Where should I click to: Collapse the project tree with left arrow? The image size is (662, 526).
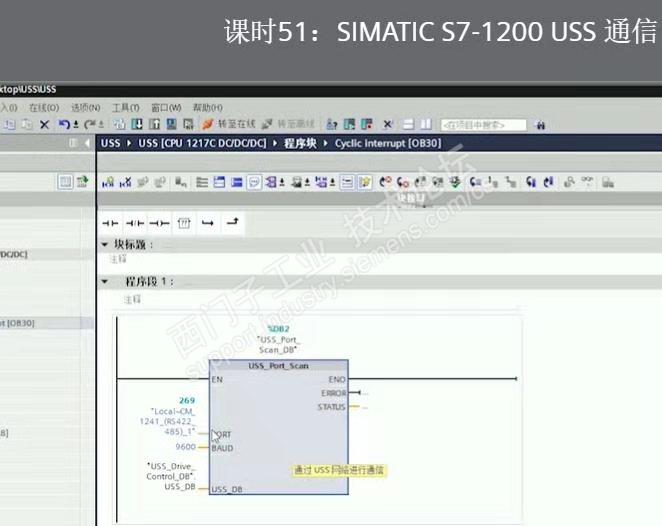pyautogui.click(x=87, y=143)
